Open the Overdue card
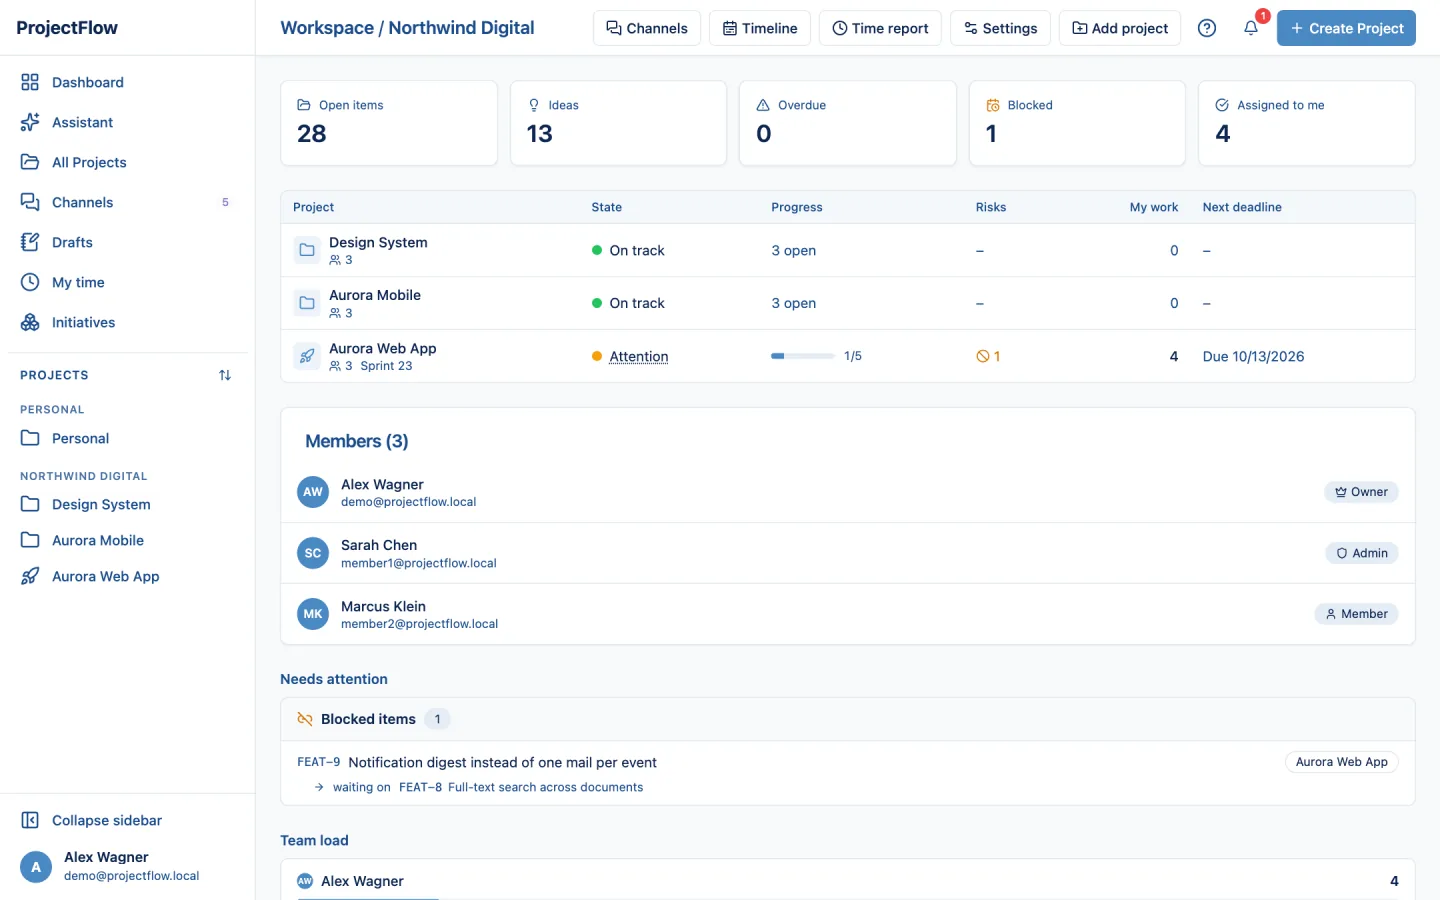The image size is (1440, 900). [x=848, y=123]
